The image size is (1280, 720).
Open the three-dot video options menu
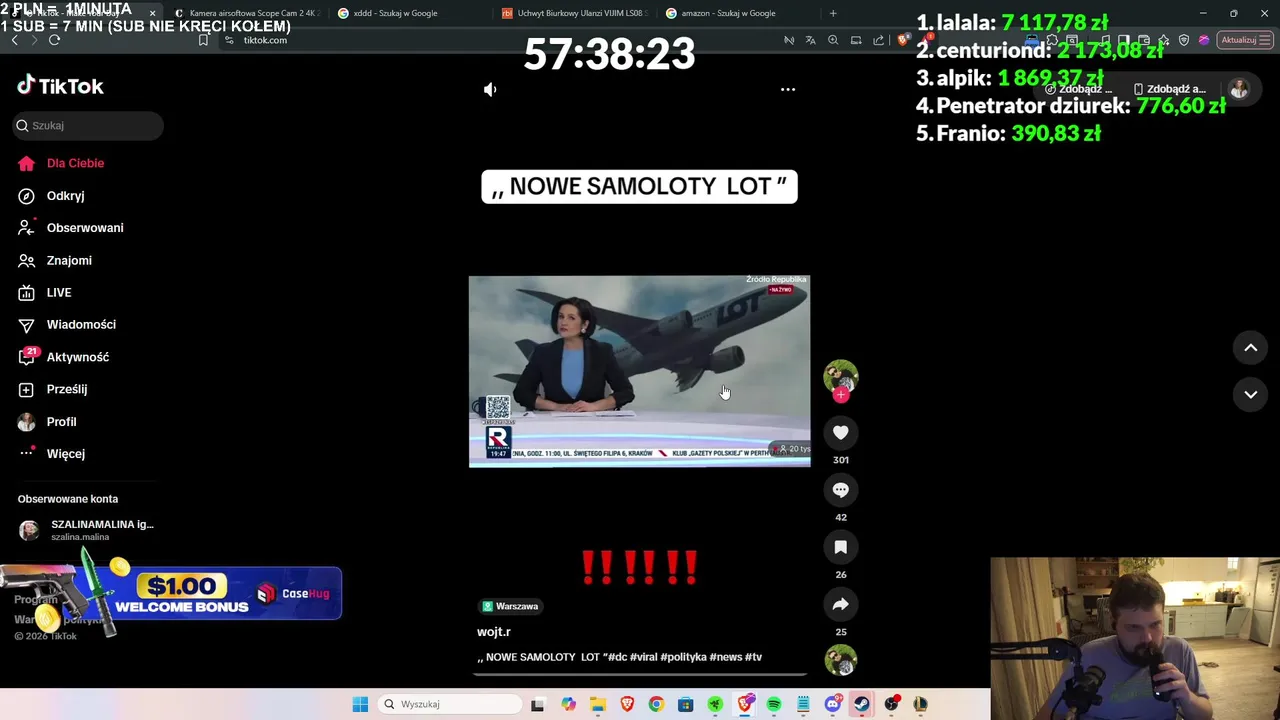pyautogui.click(x=788, y=89)
